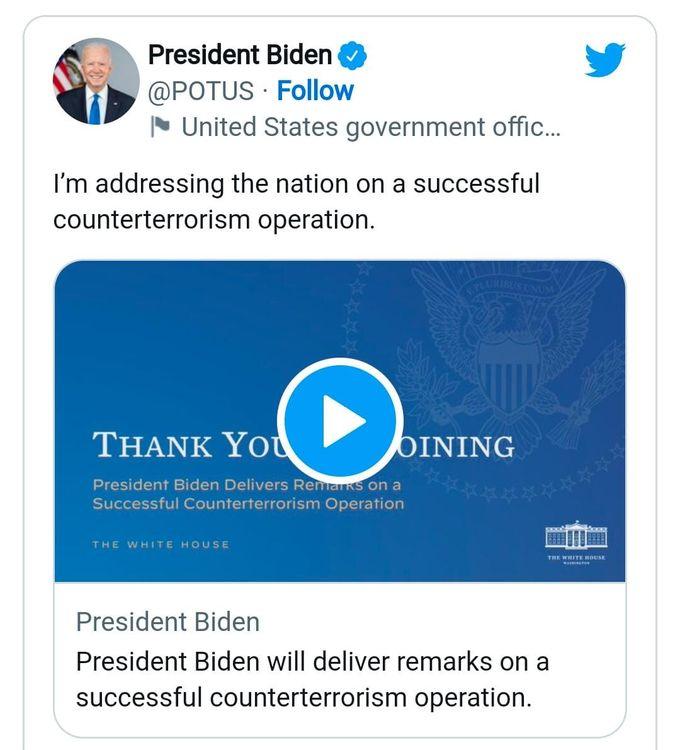Click THE WHITE HOUSE text in video
The width and height of the screenshot is (680, 750).
coord(161,544)
